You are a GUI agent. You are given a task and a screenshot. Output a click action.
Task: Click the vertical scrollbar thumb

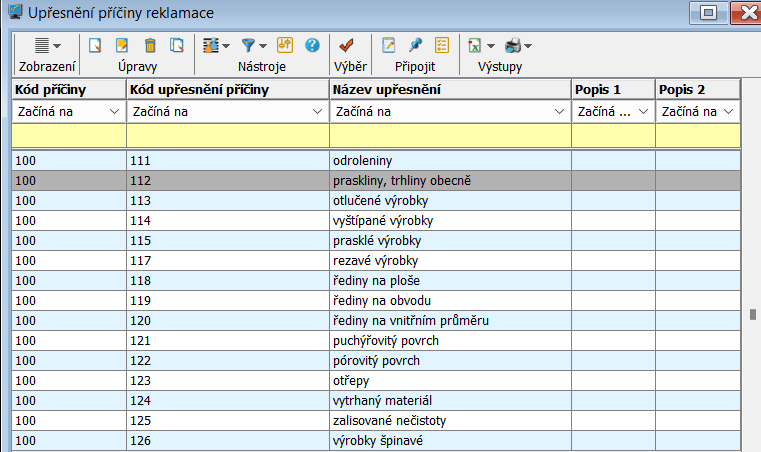752,315
